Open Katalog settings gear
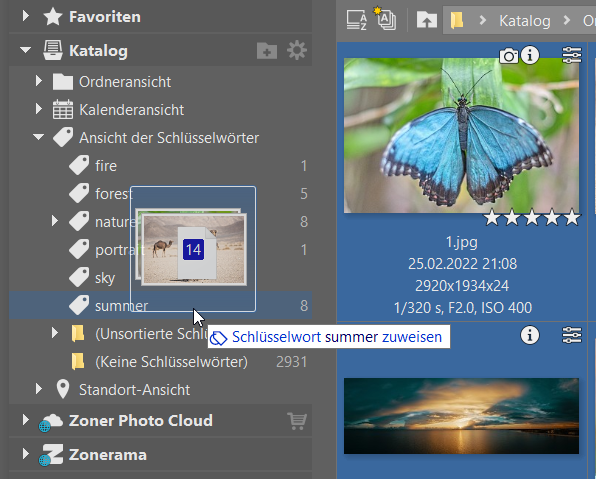596x479 pixels. tap(297, 51)
